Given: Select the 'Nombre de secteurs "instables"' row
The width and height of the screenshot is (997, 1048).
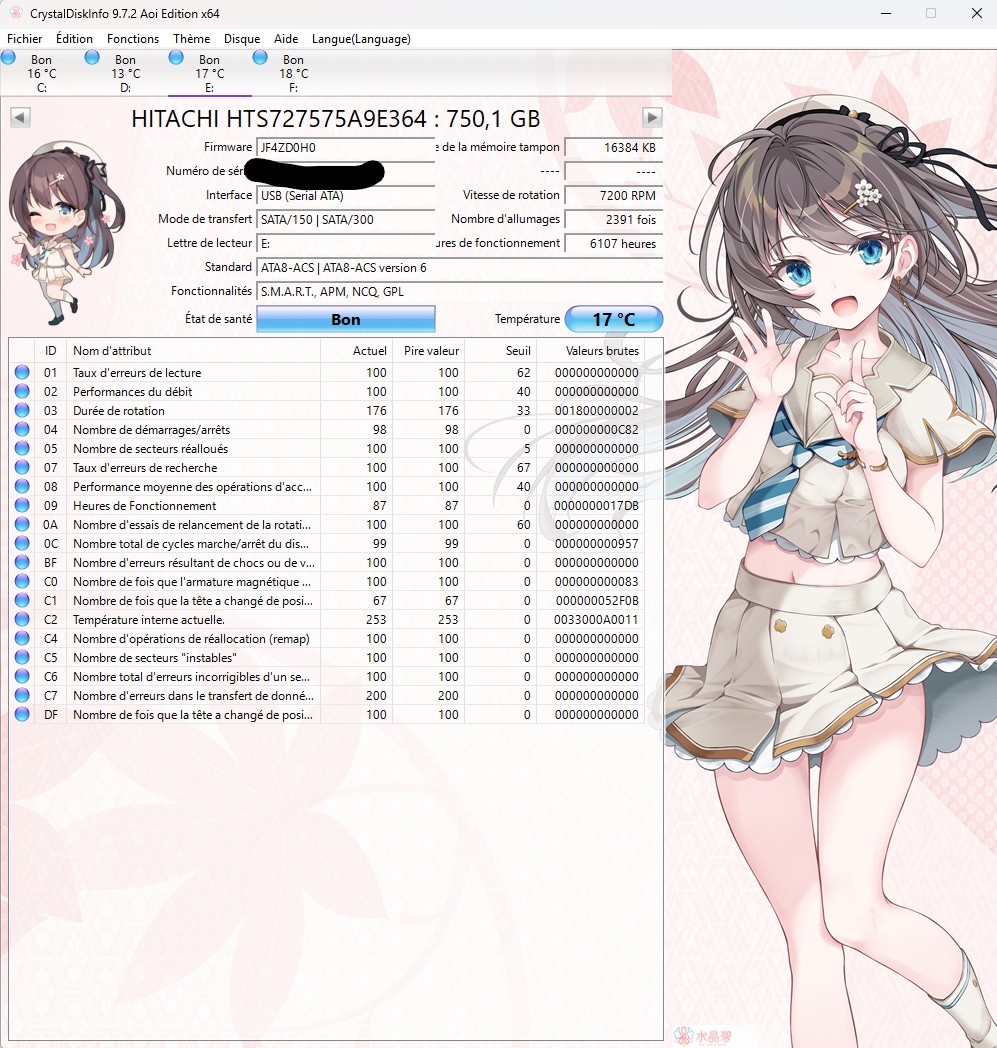Looking at the screenshot, I should [190, 658].
